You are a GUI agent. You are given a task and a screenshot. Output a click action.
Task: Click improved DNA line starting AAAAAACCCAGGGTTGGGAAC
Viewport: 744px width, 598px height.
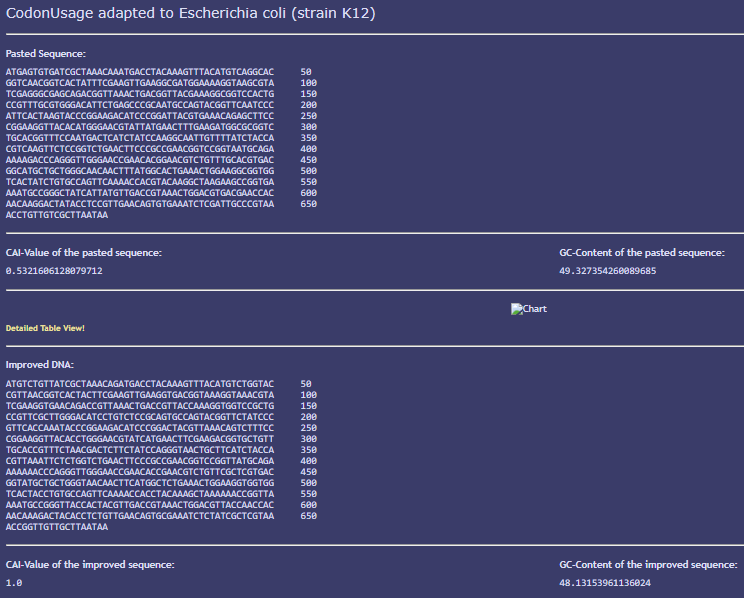140,471
